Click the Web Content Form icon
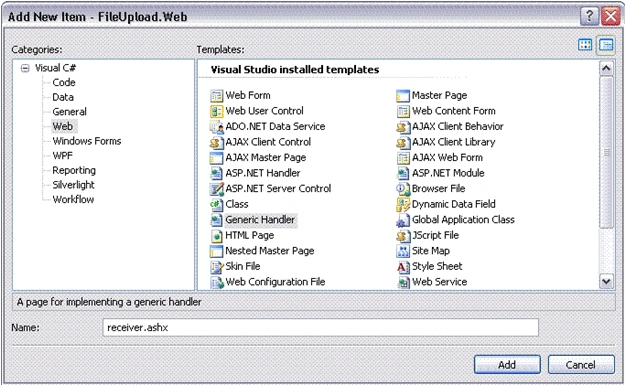 [403, 111]
